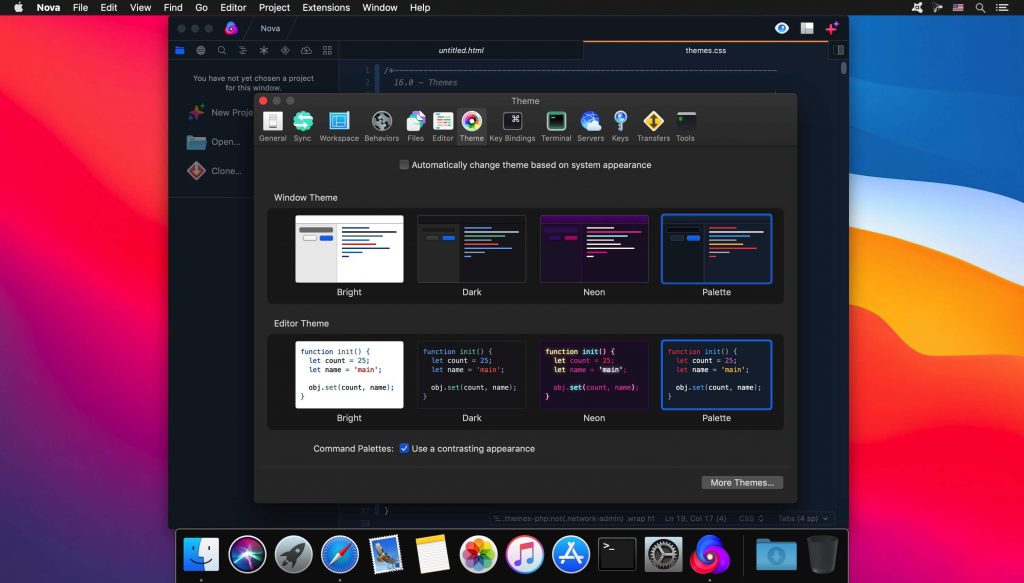Click the More Themes button
The image size is (1024, 583).
[742, 482]
